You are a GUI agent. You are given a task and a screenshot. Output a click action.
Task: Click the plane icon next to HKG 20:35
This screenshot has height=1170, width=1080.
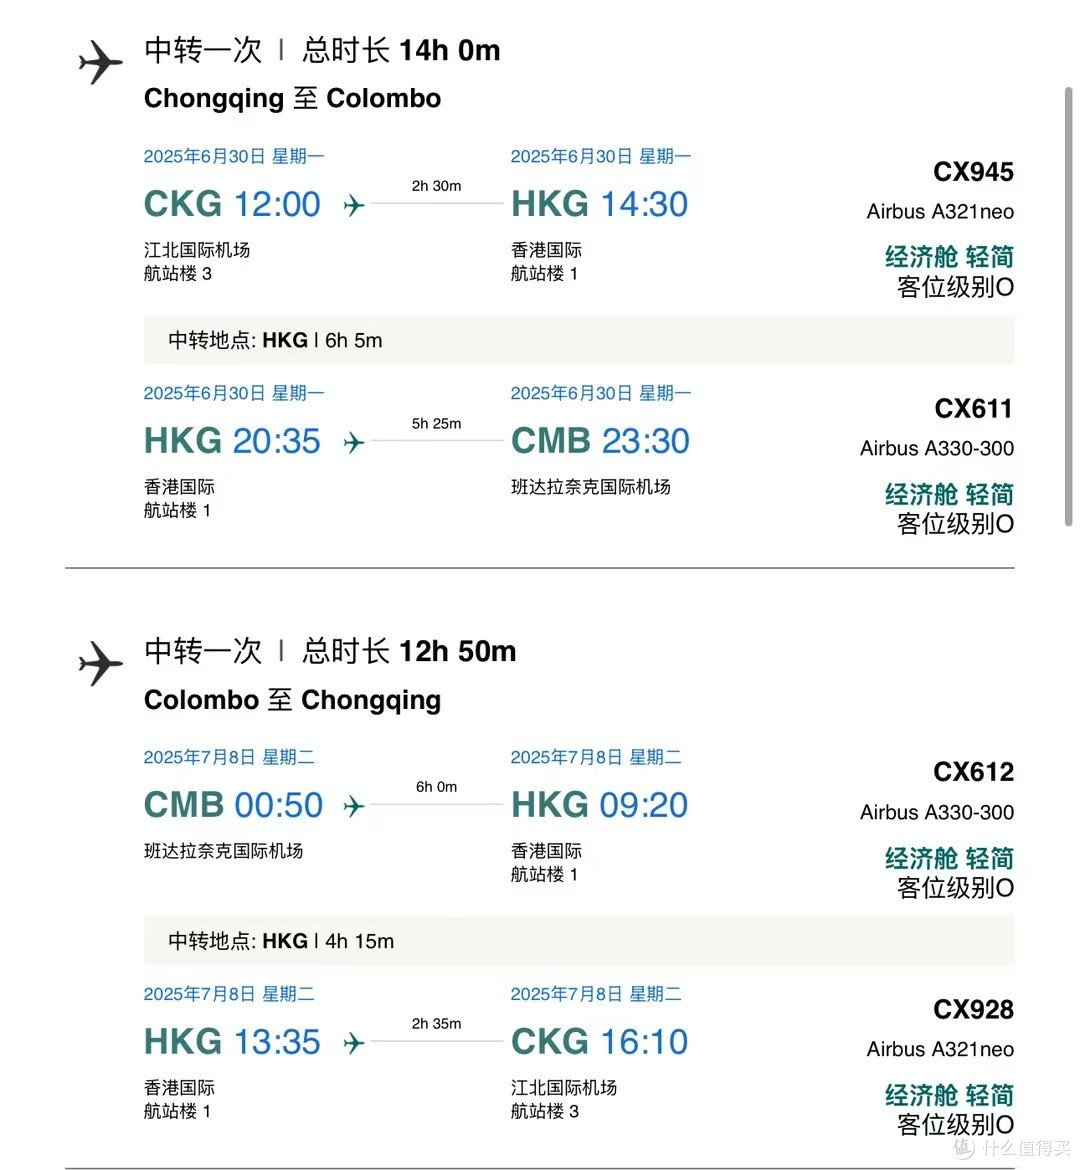click(x=352, y=441)
